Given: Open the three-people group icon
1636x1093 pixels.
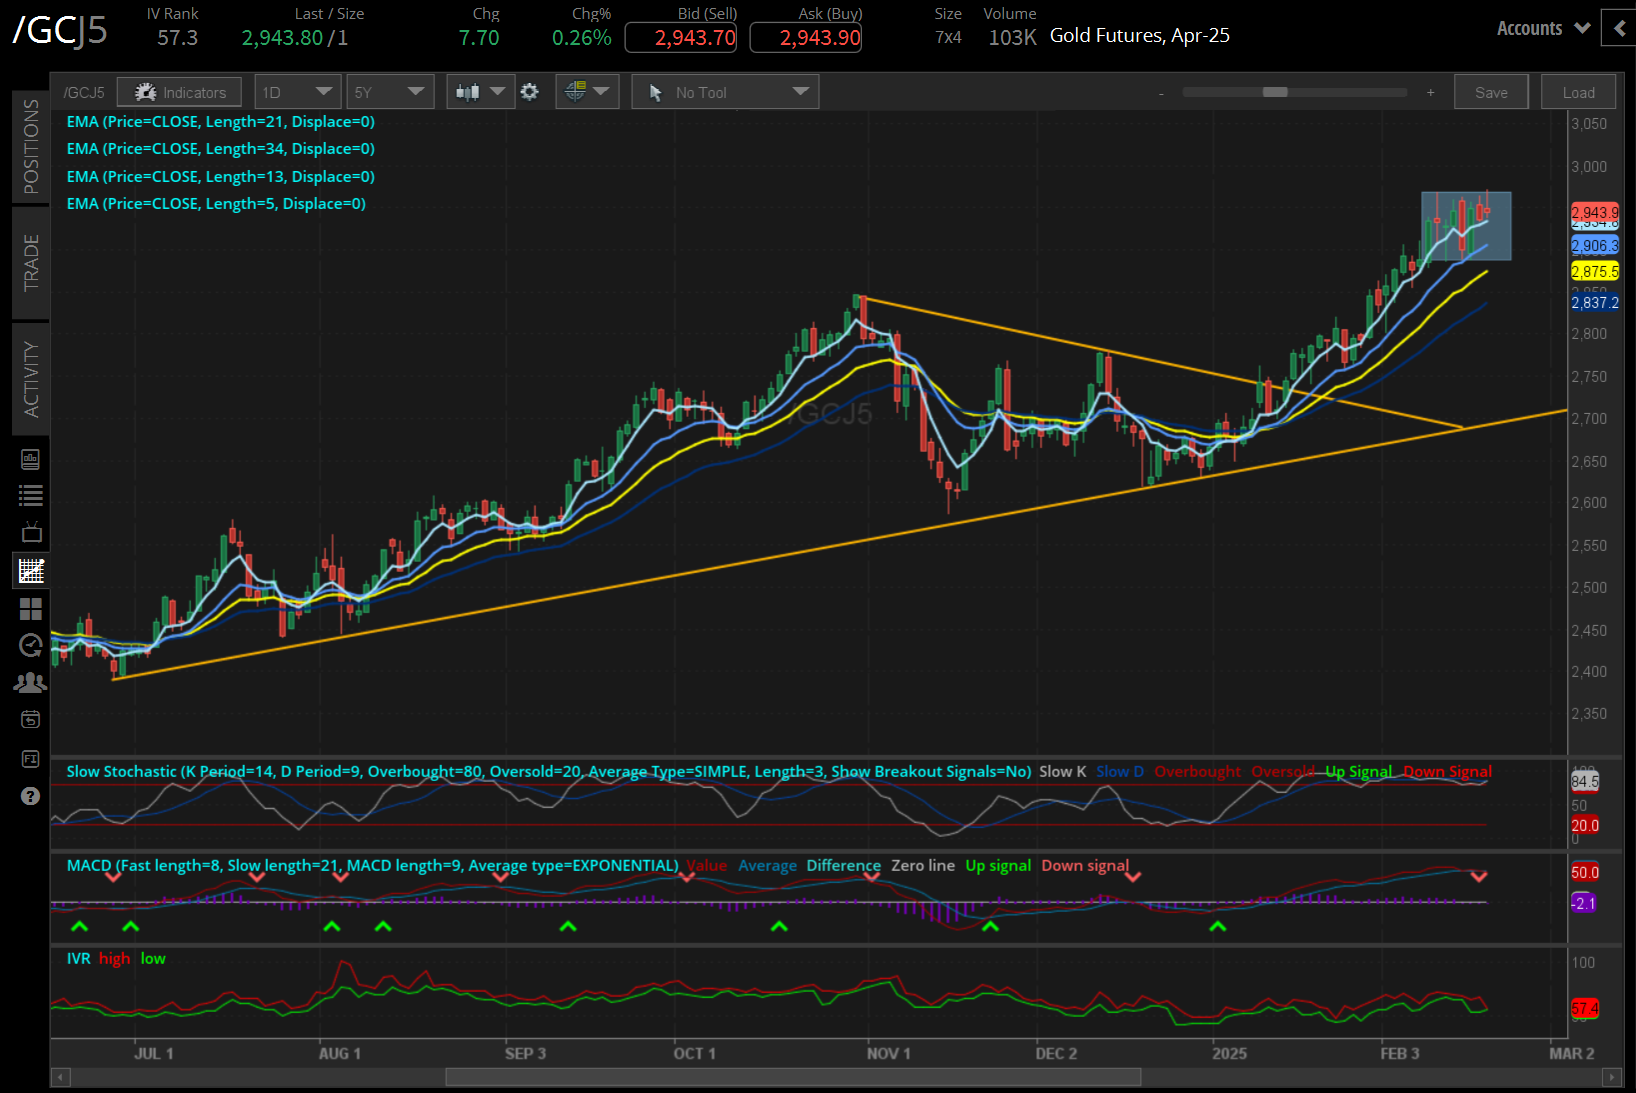Looking at the screenshot, I should click(x=31, y=683).
